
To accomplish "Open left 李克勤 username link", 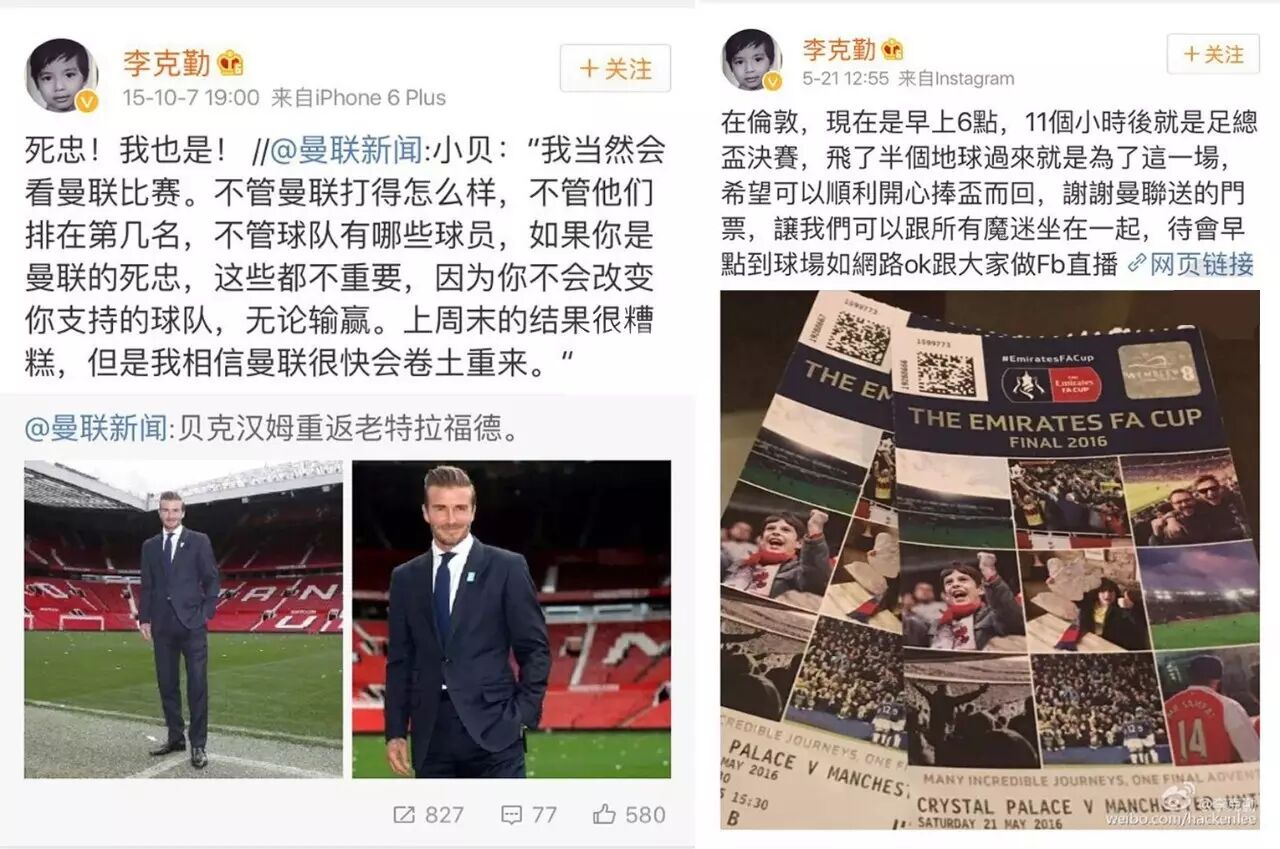I will click(x=167, y=63).
